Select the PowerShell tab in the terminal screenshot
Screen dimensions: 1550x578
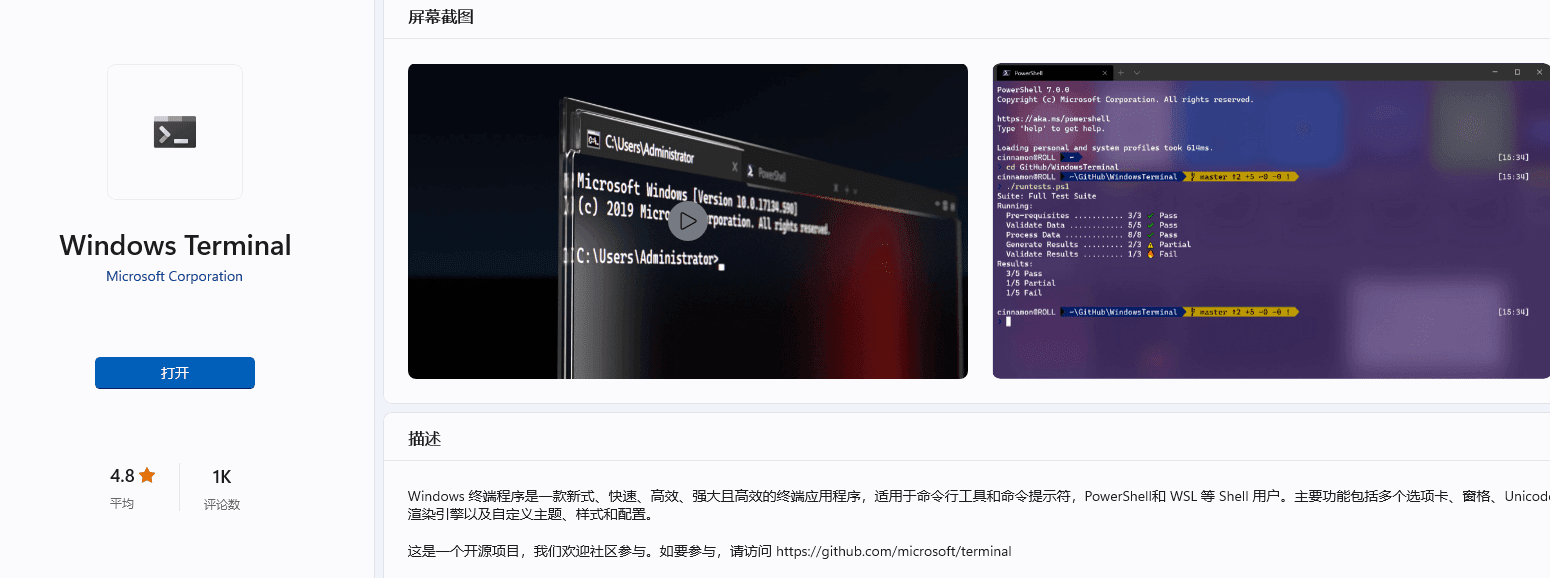tap(1030, 72)
